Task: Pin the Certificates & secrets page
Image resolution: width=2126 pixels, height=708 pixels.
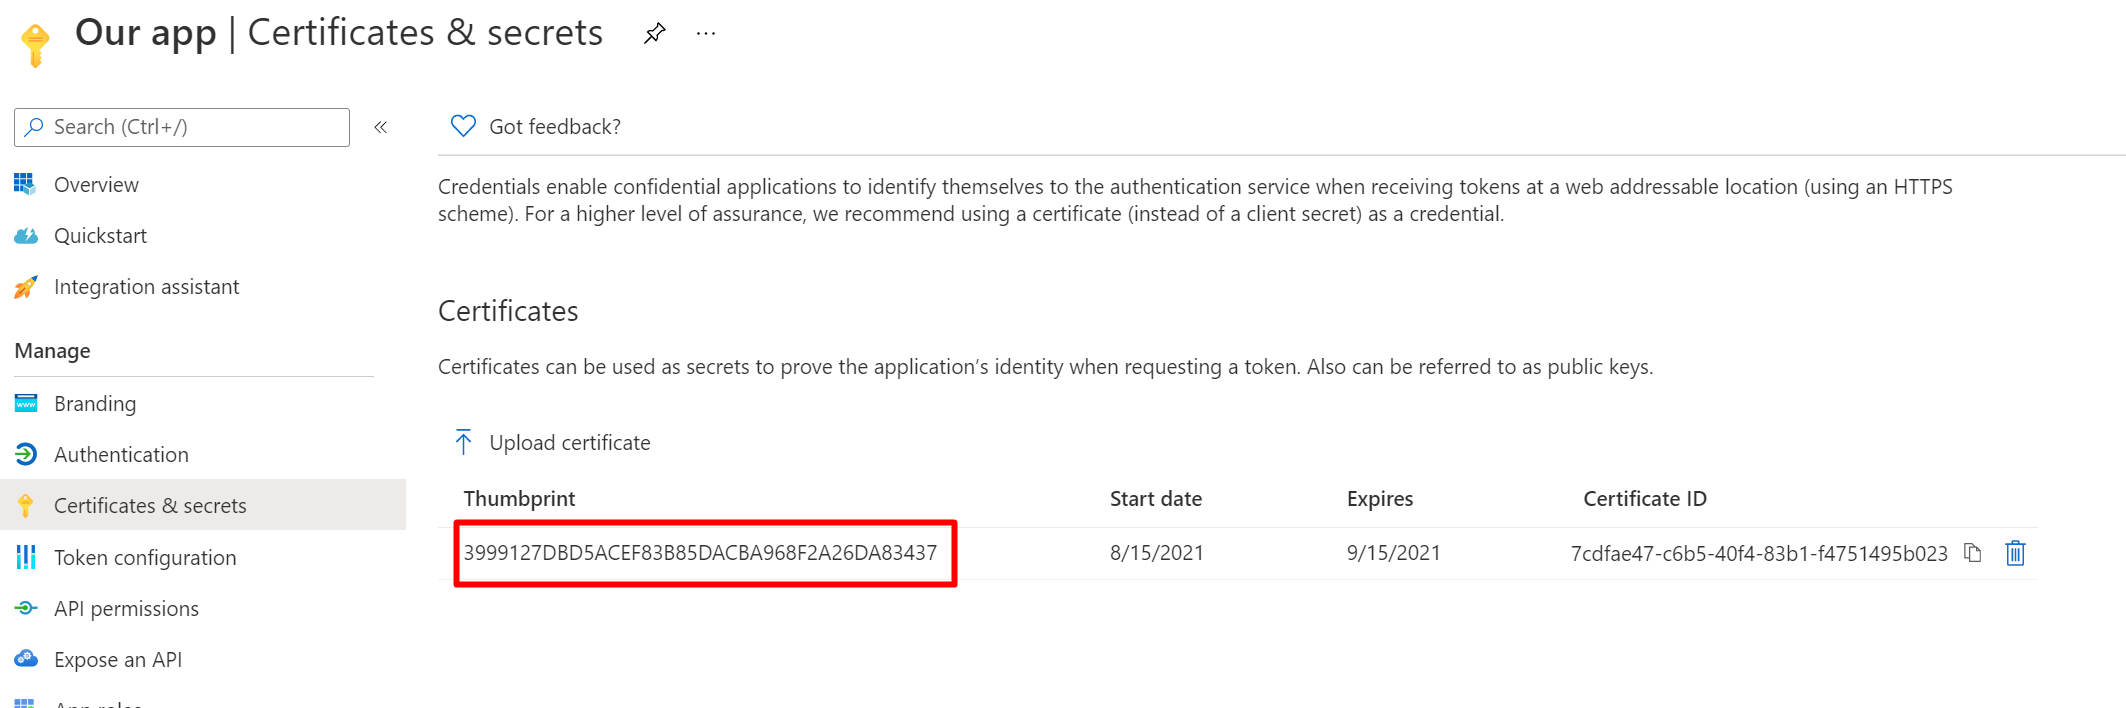Action: tap(655, 34)
